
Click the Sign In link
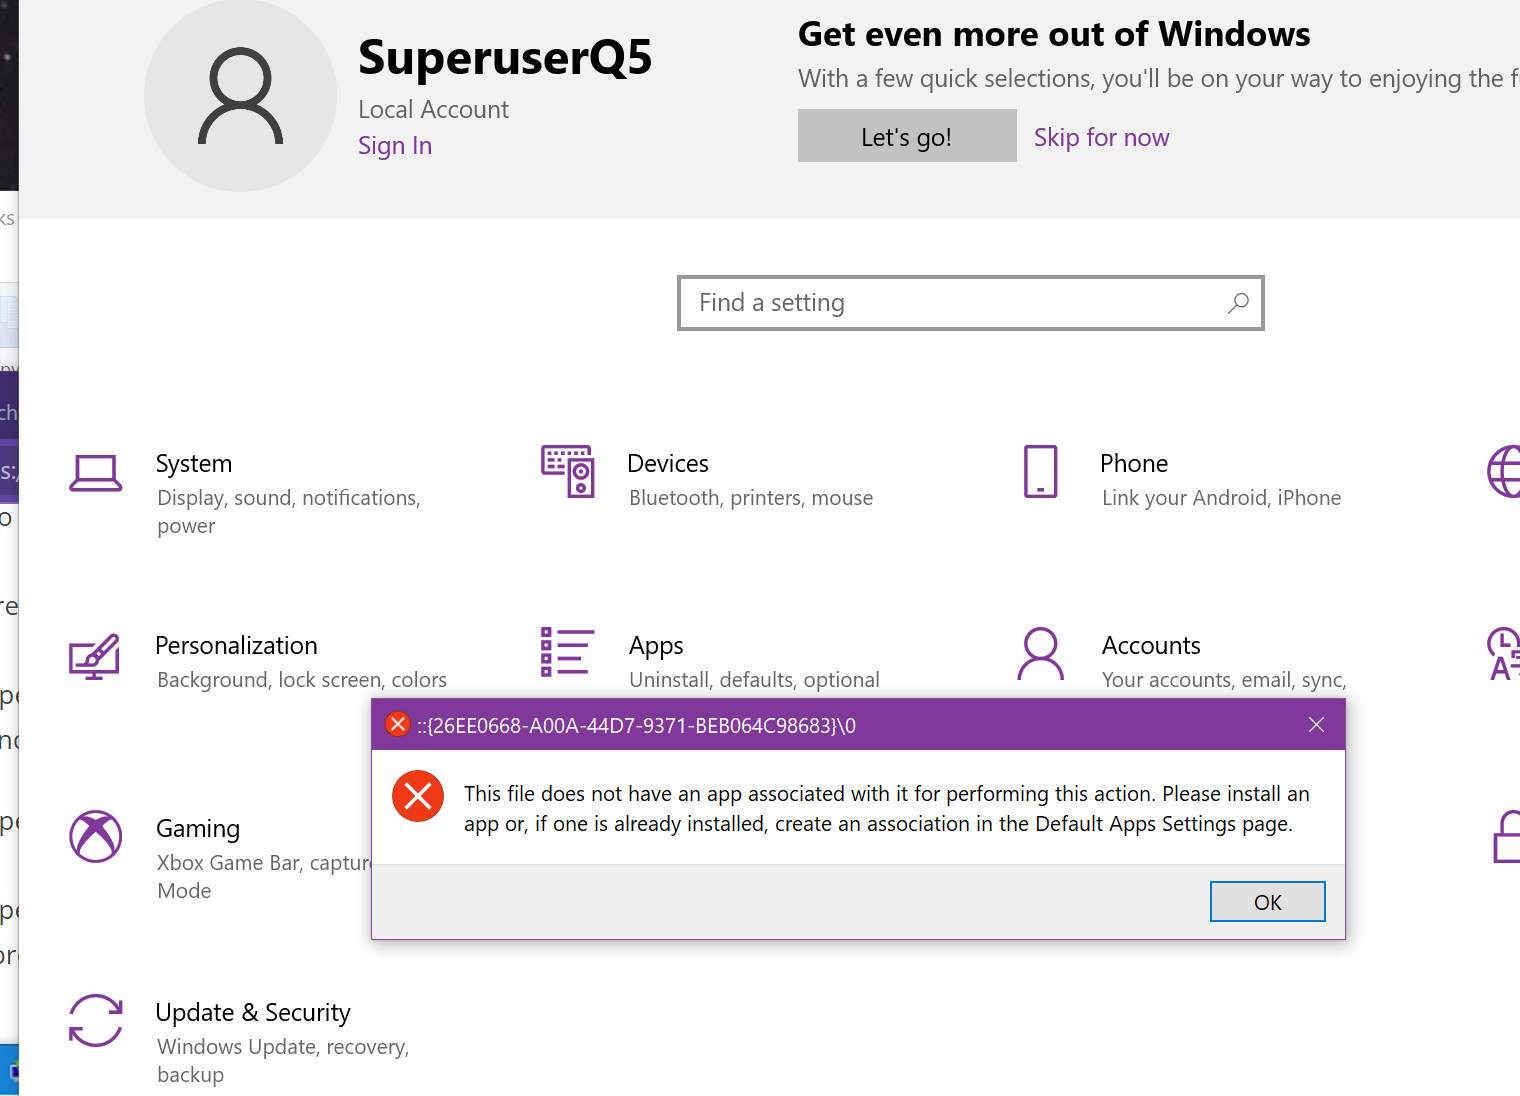(x=395, y=146)
